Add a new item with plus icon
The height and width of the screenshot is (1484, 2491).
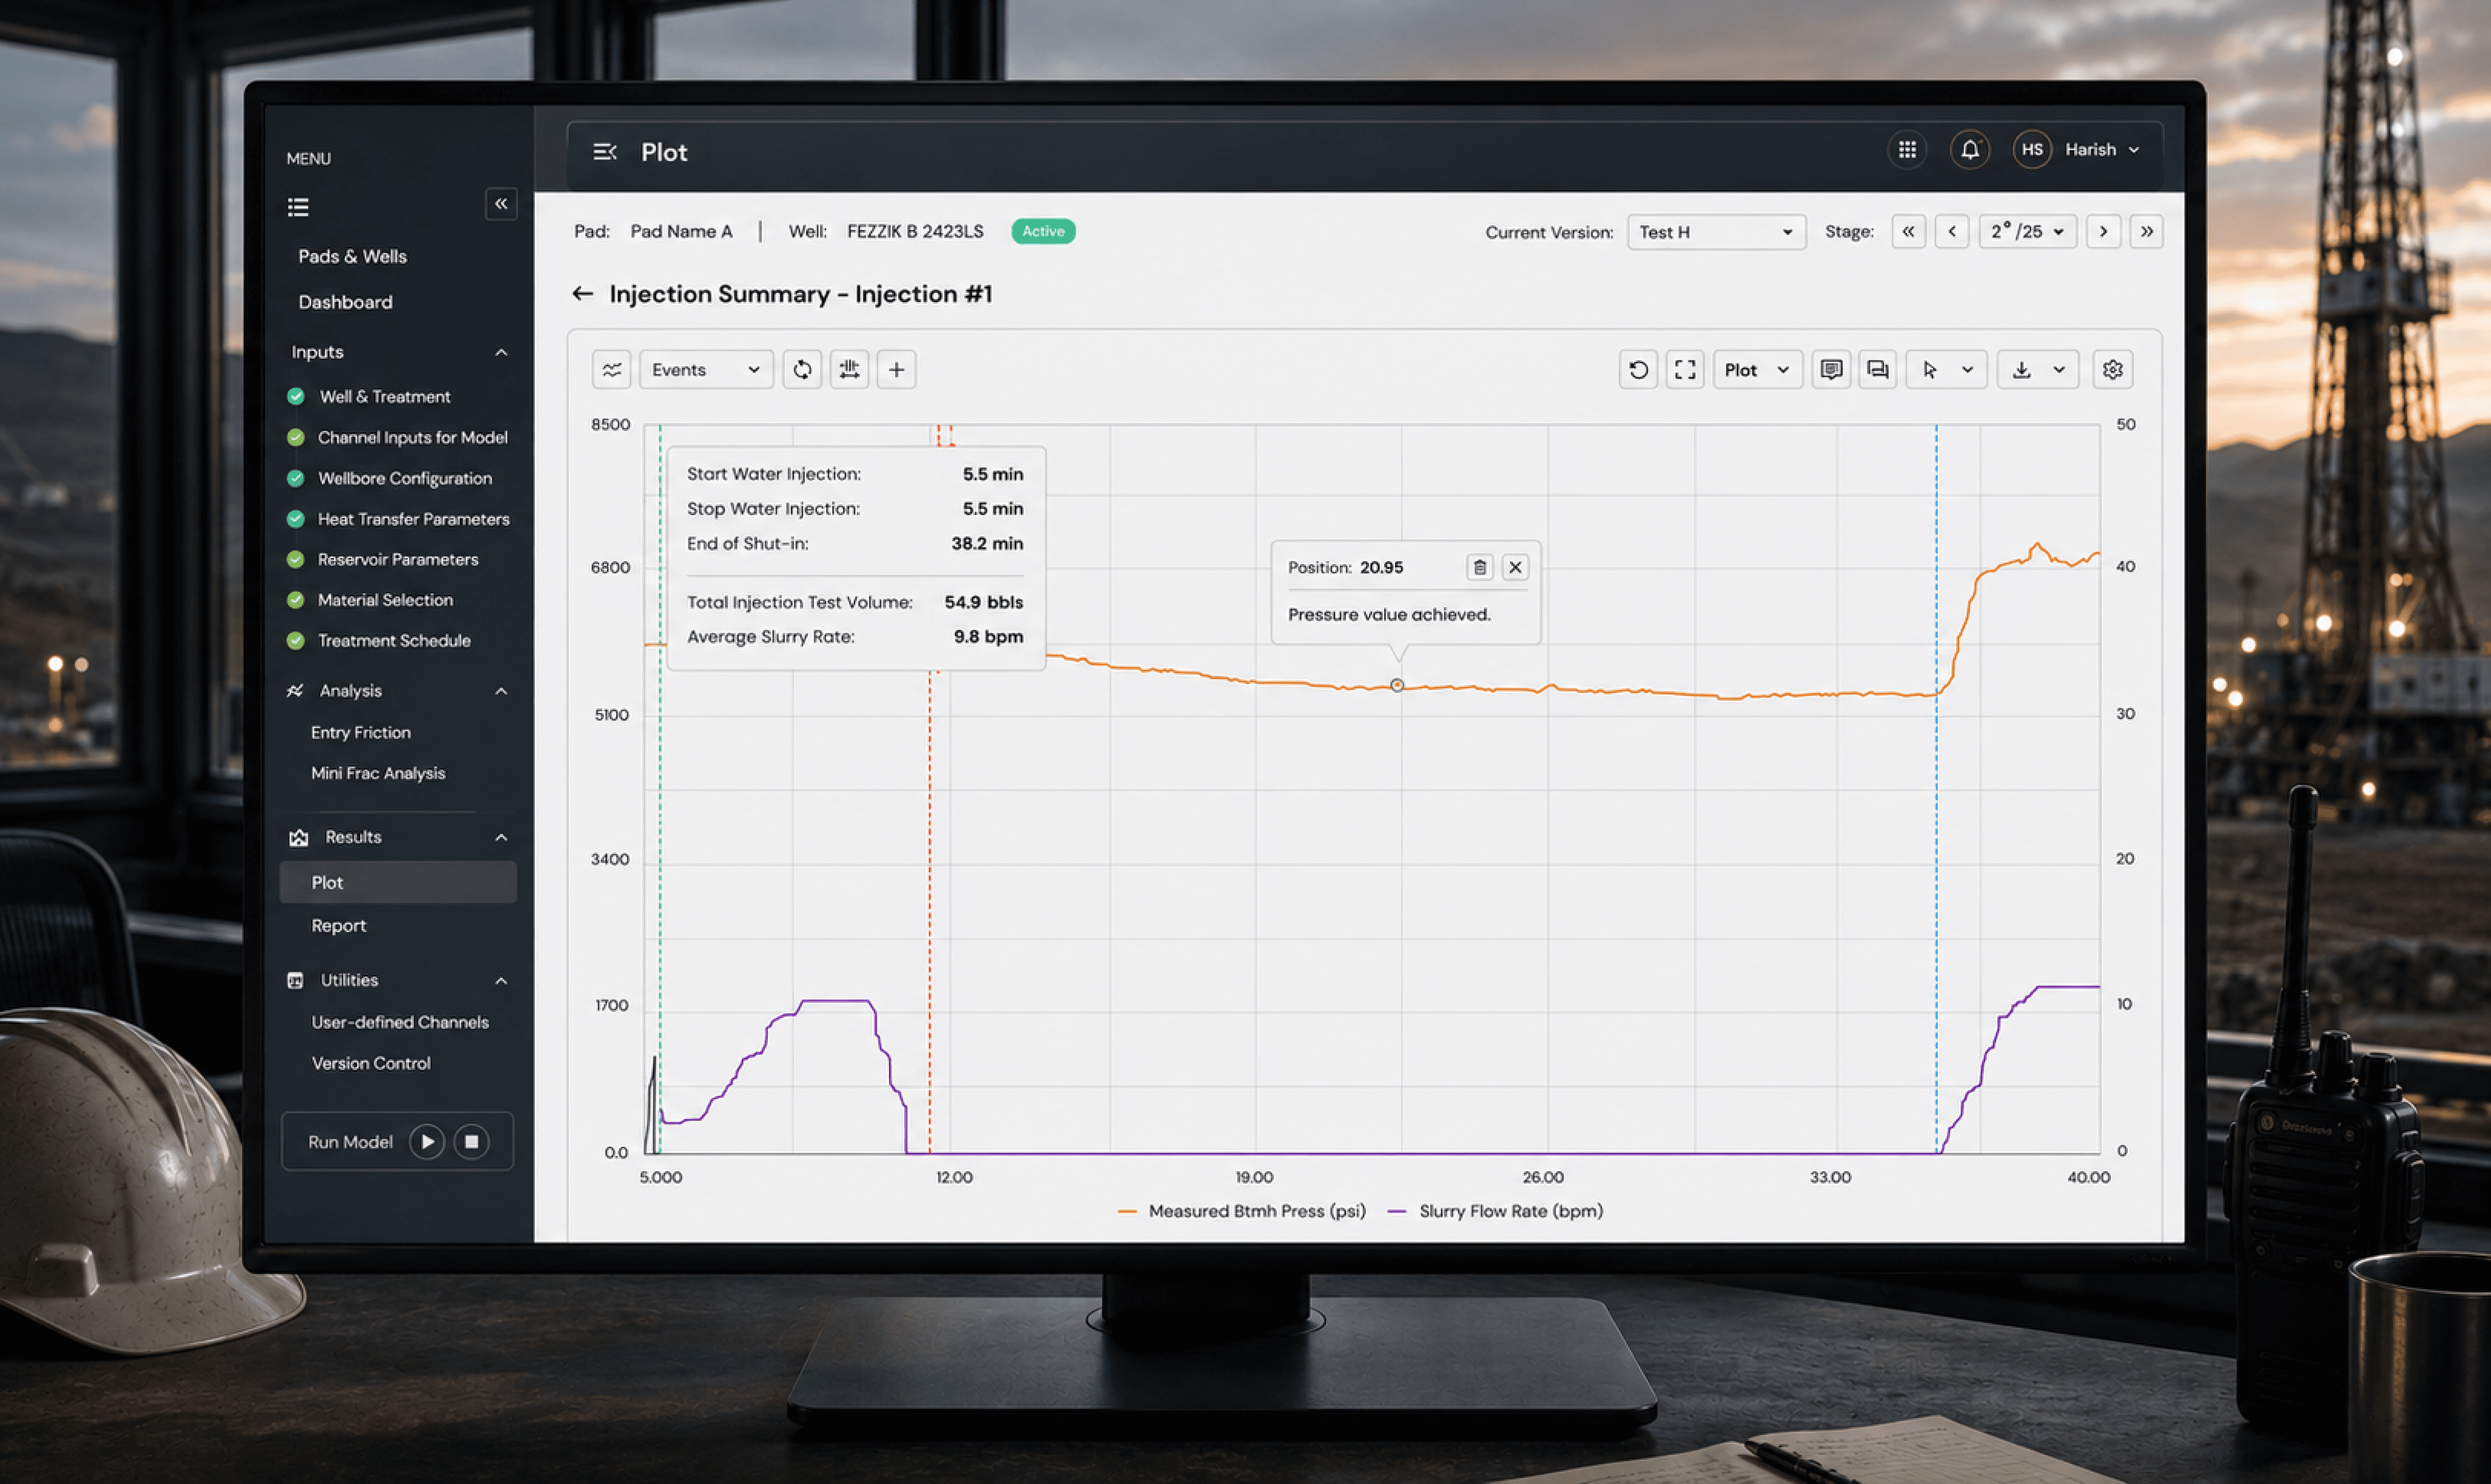coord(897,370)
